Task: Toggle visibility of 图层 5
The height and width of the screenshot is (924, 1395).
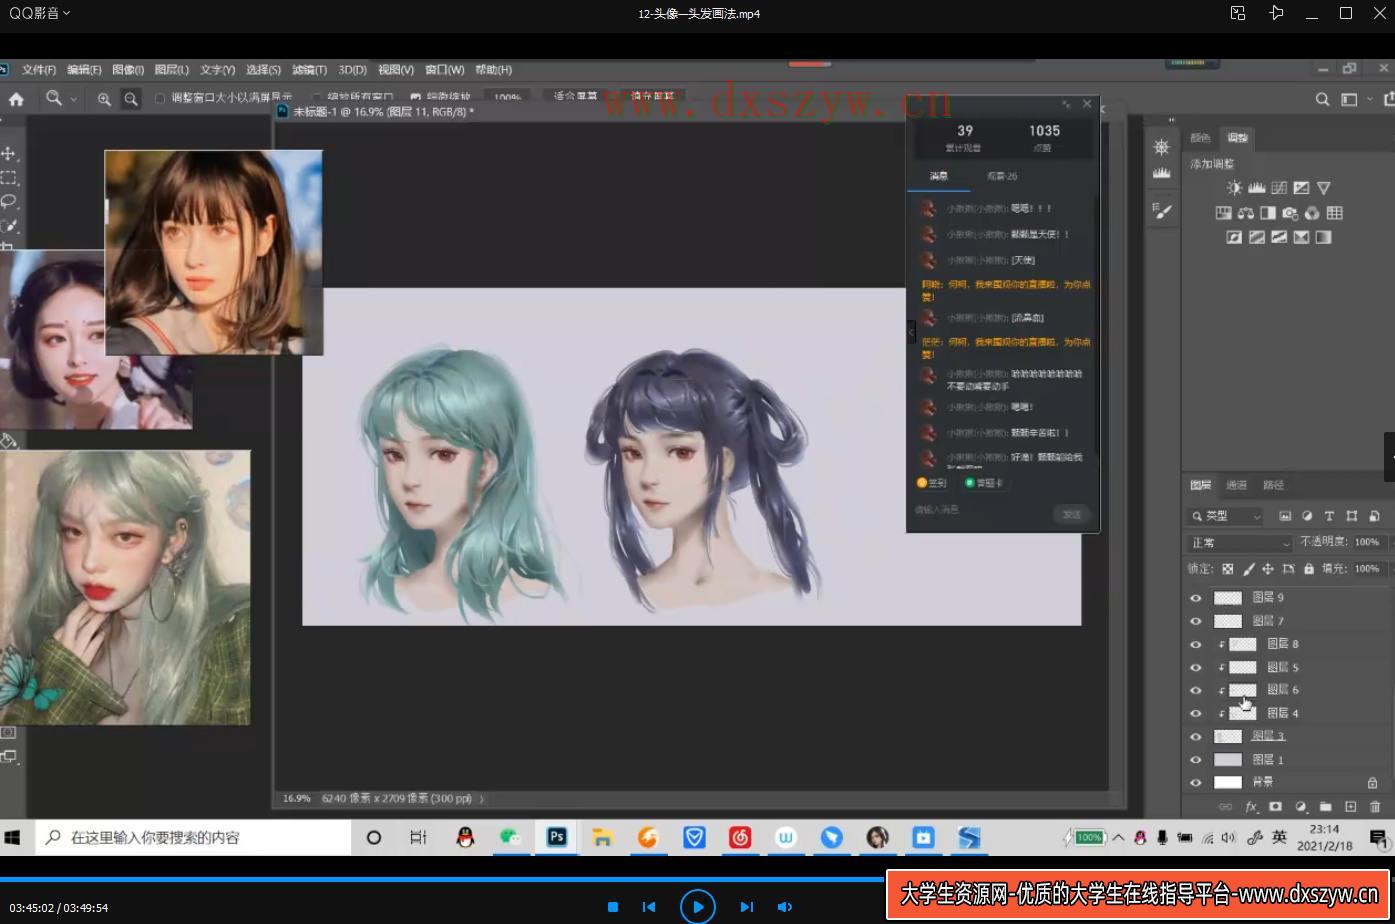Action: click(x=1195, y=667)
